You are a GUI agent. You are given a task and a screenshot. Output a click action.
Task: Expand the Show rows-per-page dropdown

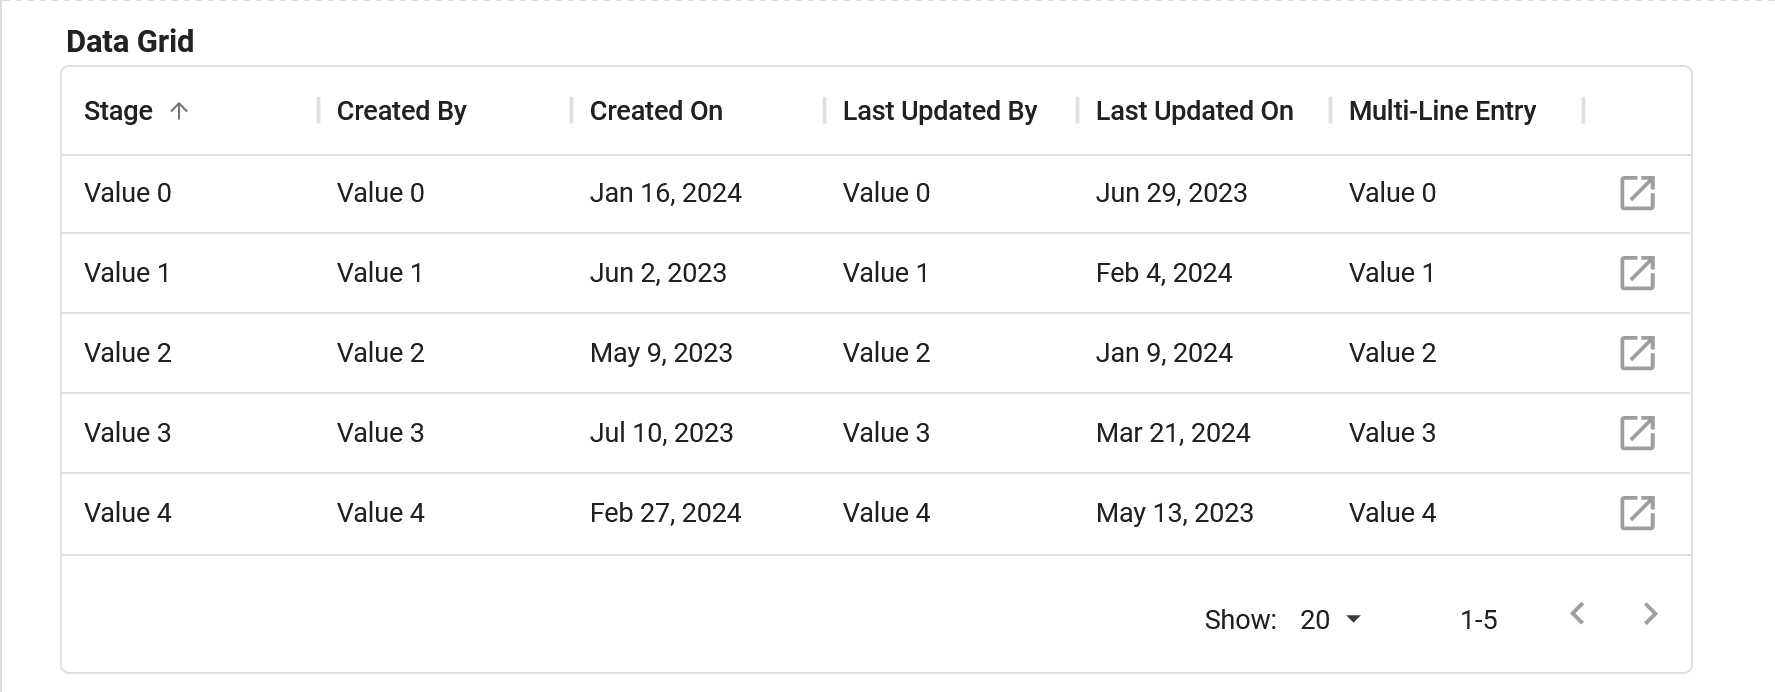pos(1330,620)
